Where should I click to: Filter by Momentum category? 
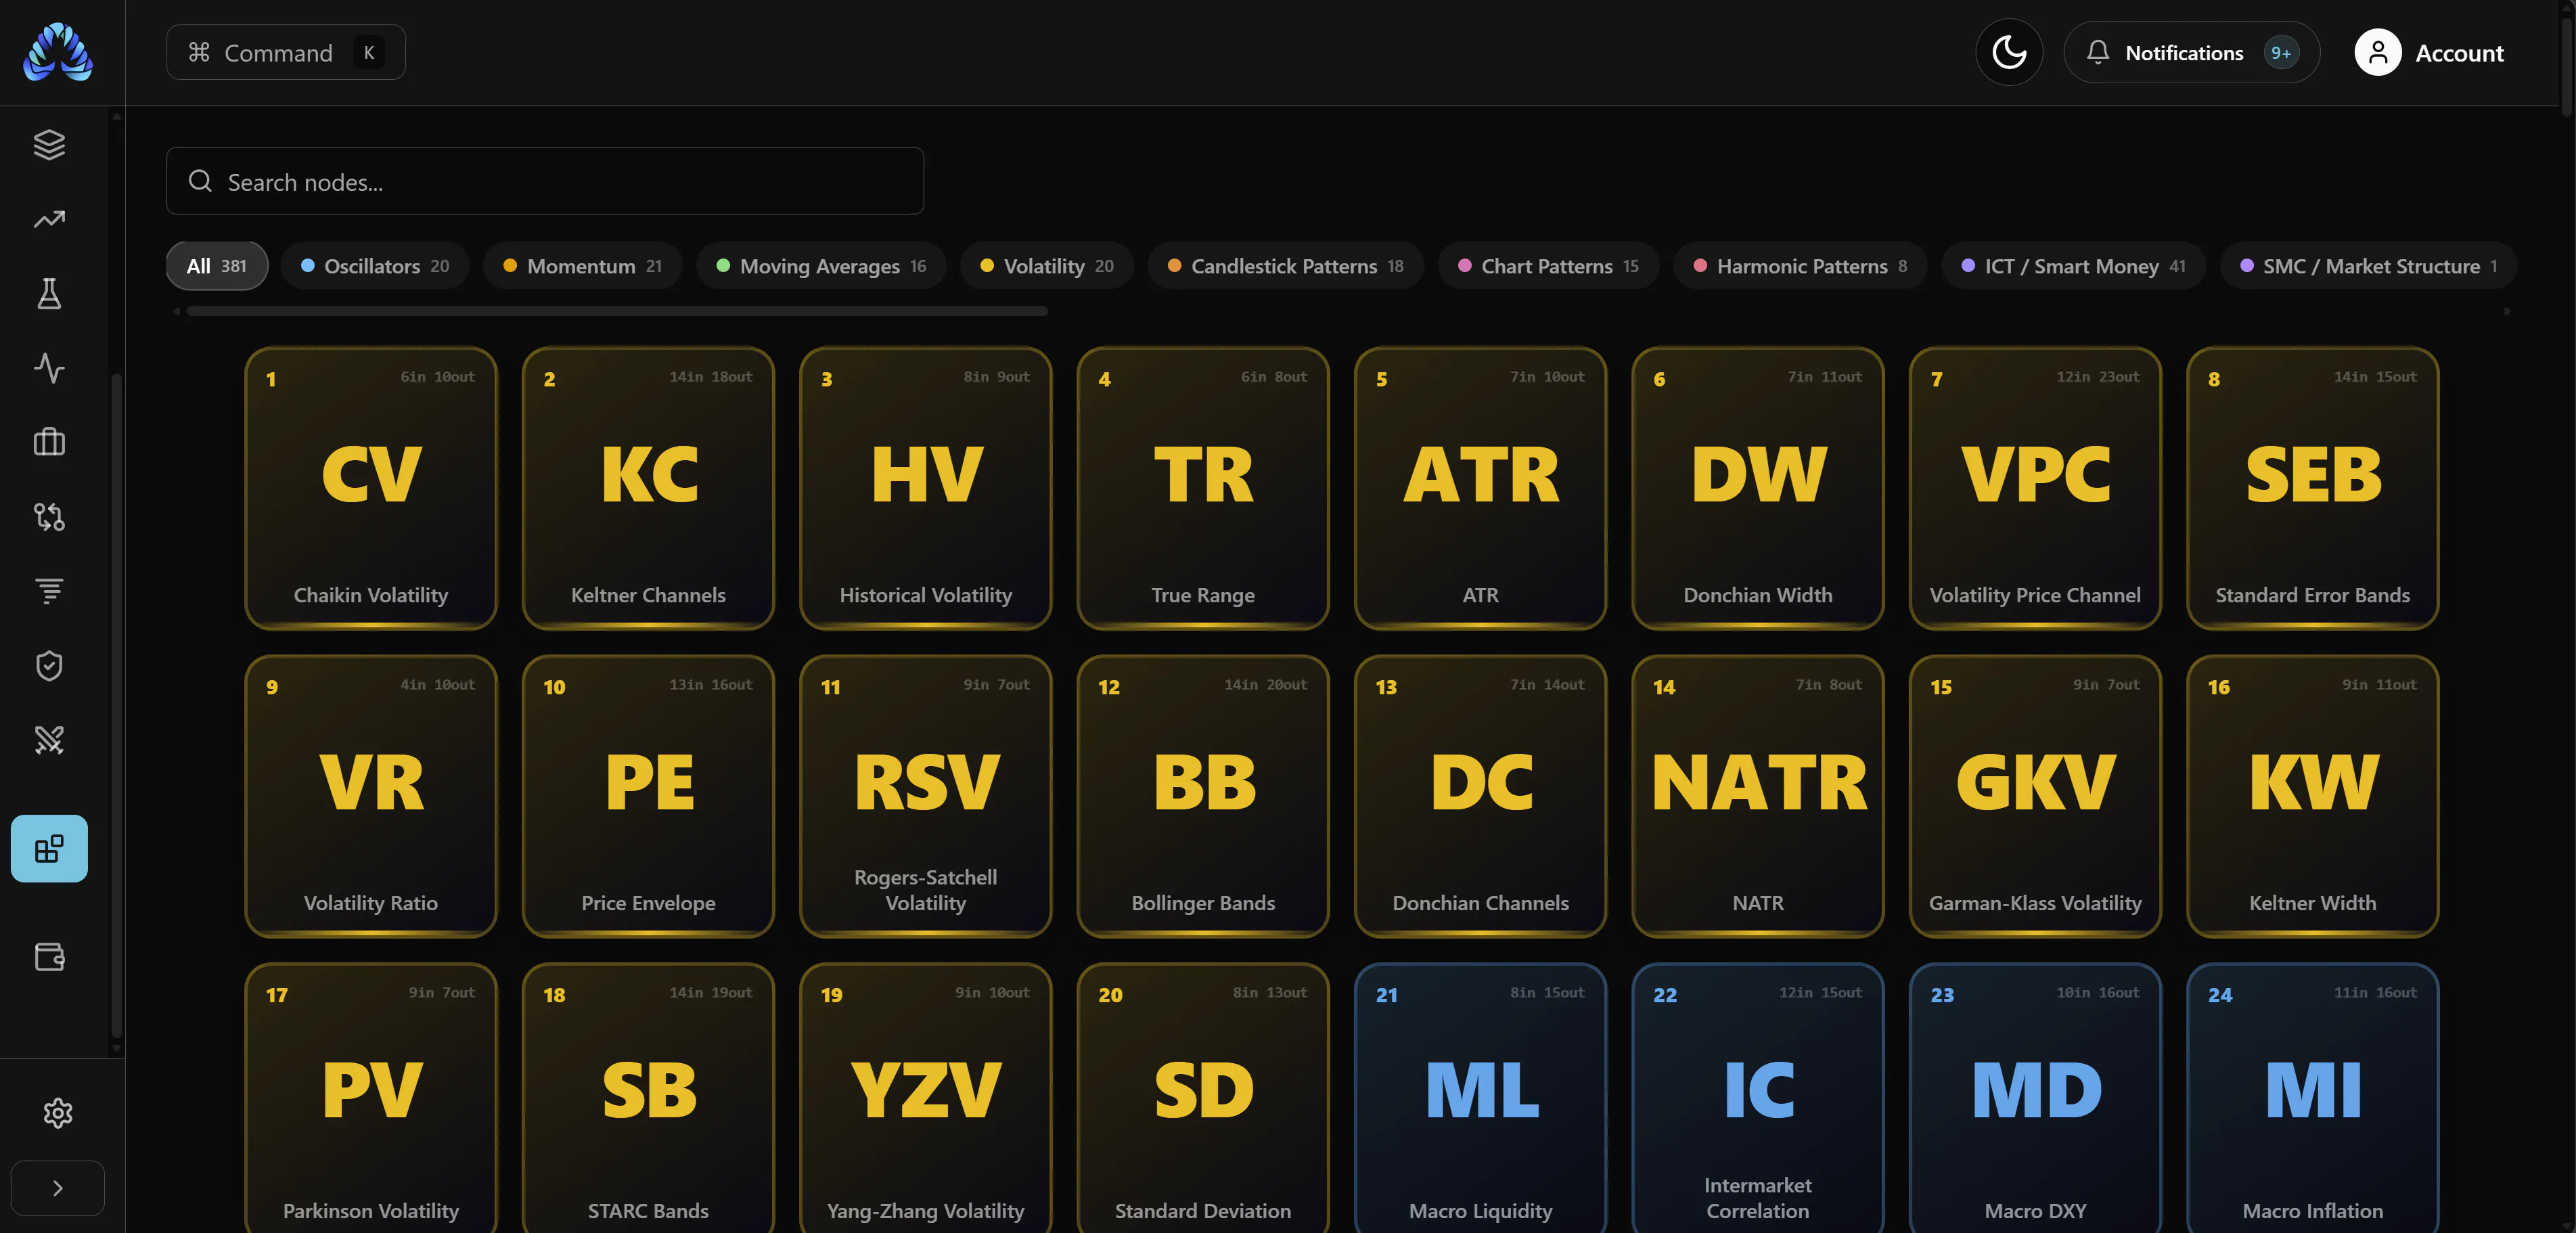[582, 266]
